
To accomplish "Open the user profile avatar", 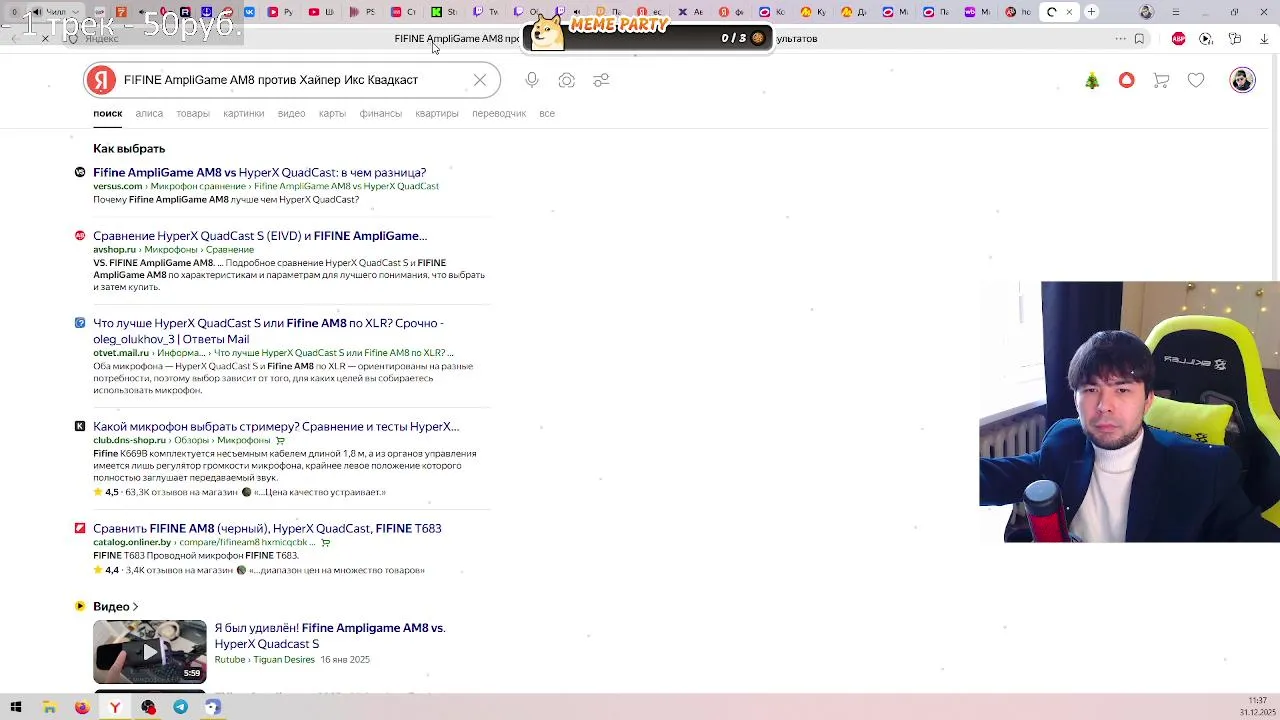I will (x=1242, y=80).
